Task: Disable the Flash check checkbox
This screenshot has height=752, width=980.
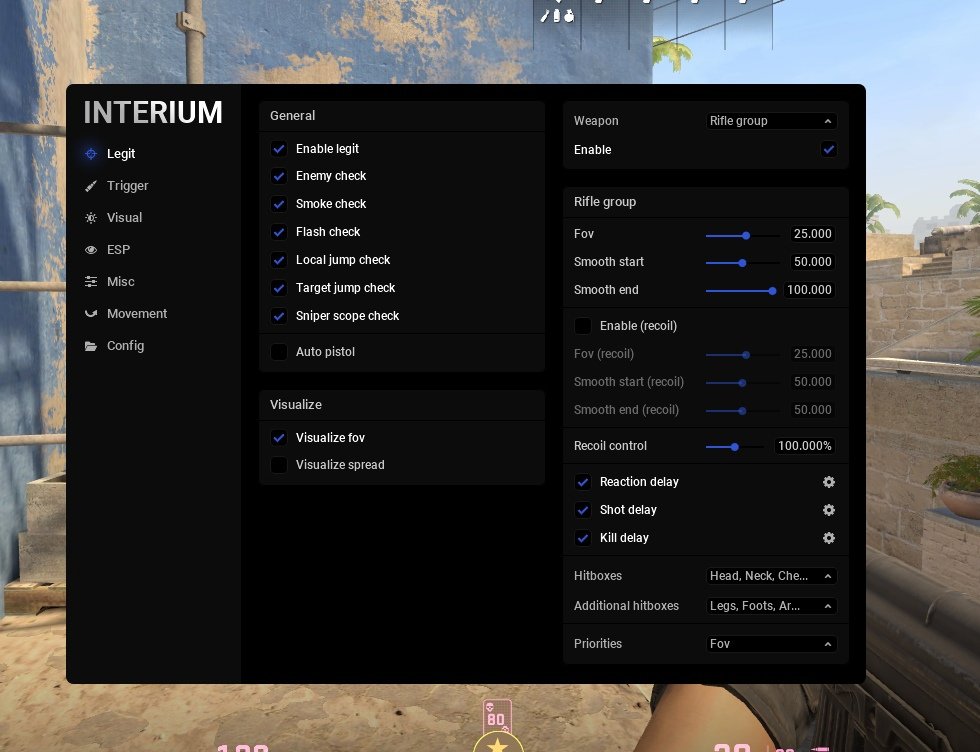Action: click(279, 232)
